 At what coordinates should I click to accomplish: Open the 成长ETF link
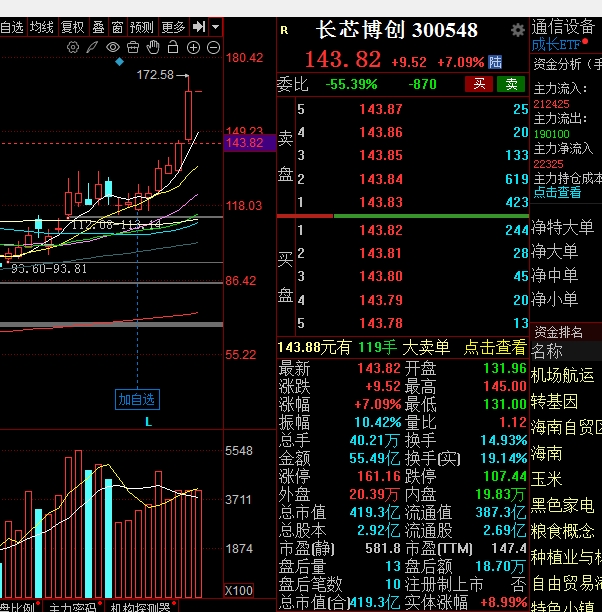click(556, 45)
